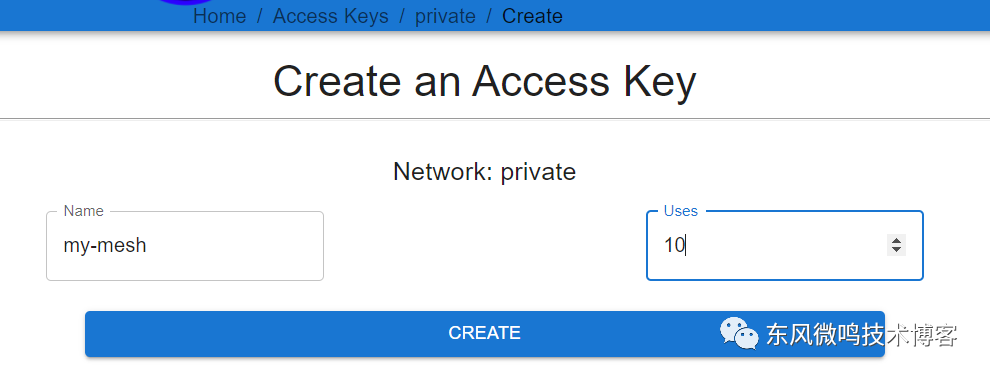Image resolution: width=990 pixels, height=379 pixels.
Task: Select the Create breadcrumb item
Action: 532,16
